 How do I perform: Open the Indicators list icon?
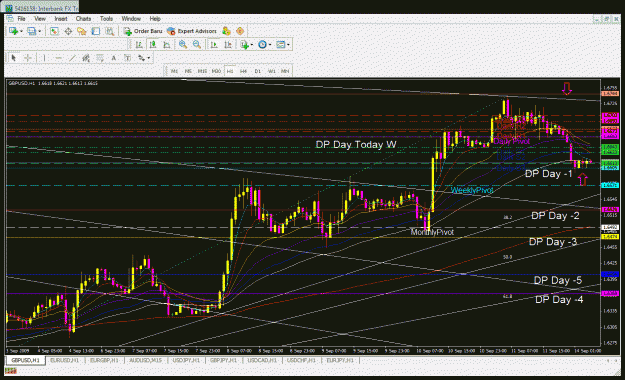tap(244, 45)
